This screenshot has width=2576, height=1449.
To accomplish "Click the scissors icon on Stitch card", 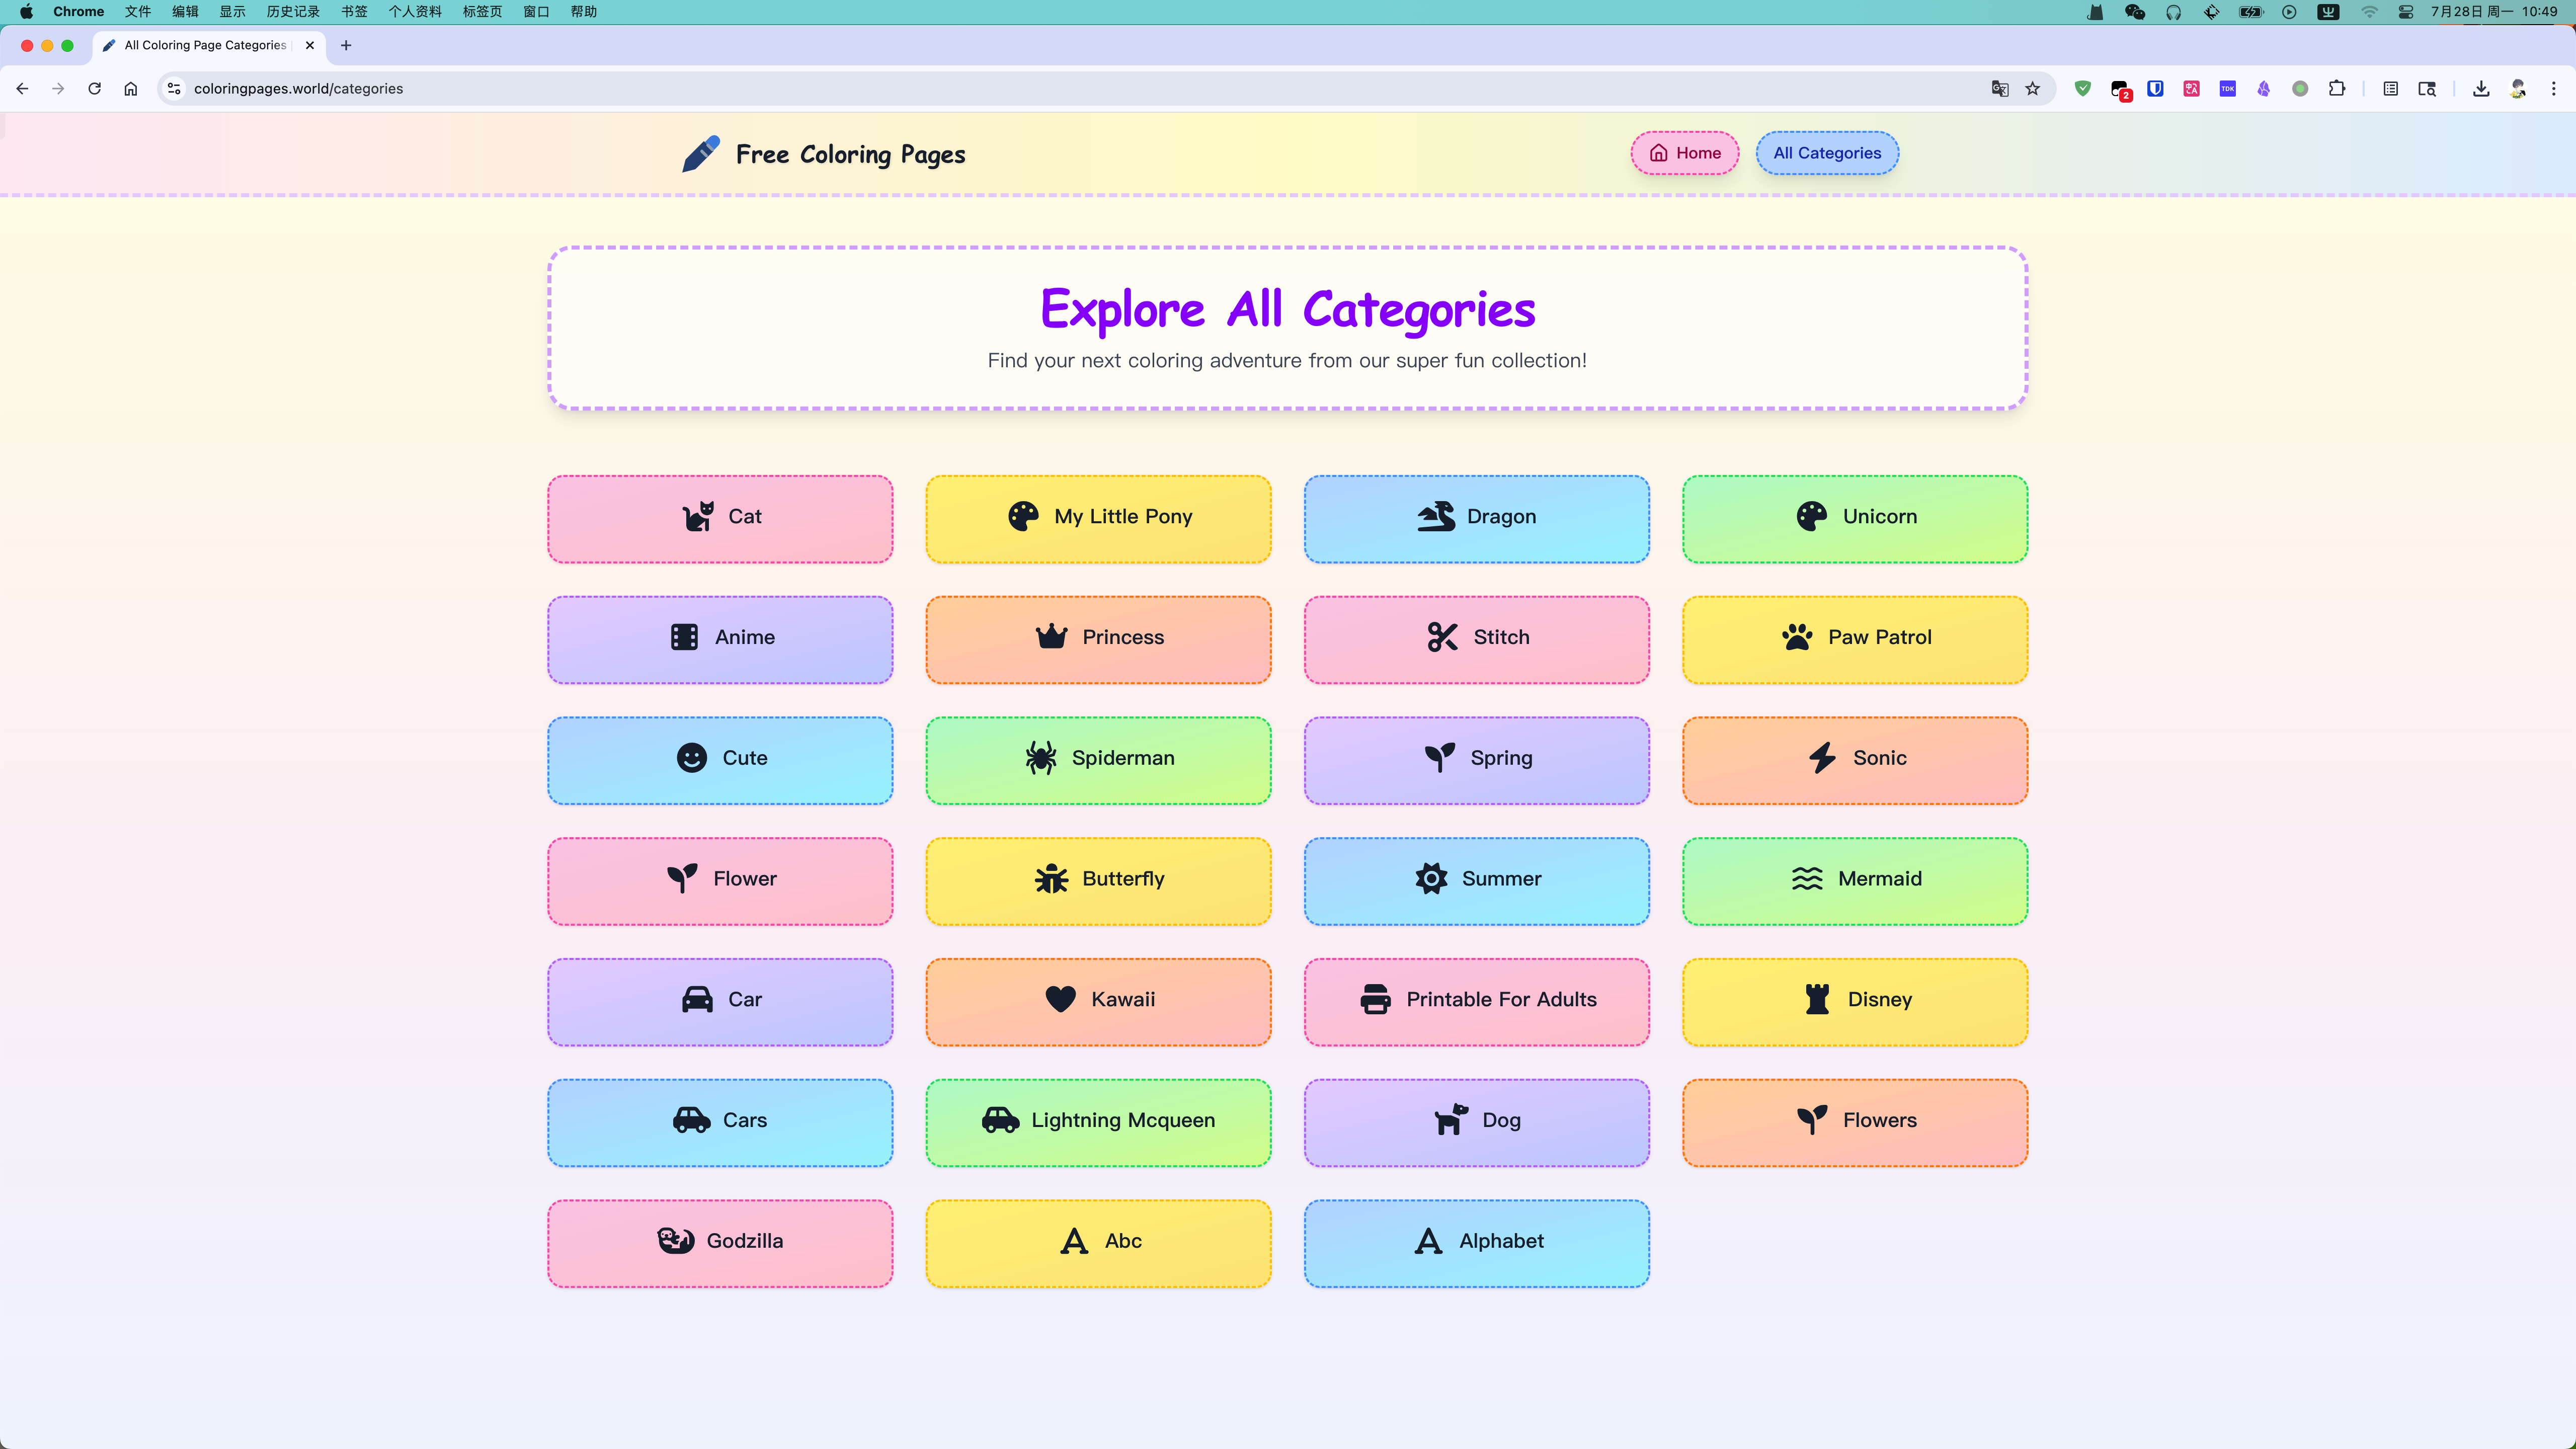I will coord(1442,637).
